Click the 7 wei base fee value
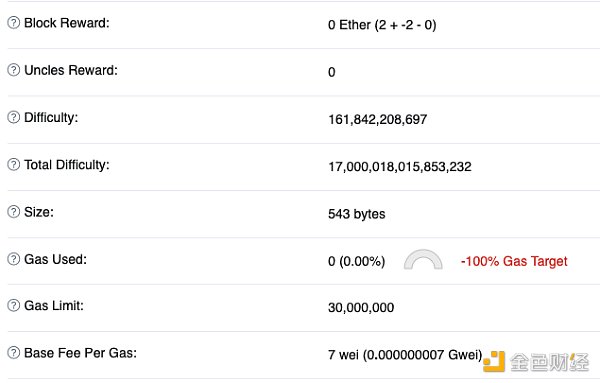 tap(405, 355)
